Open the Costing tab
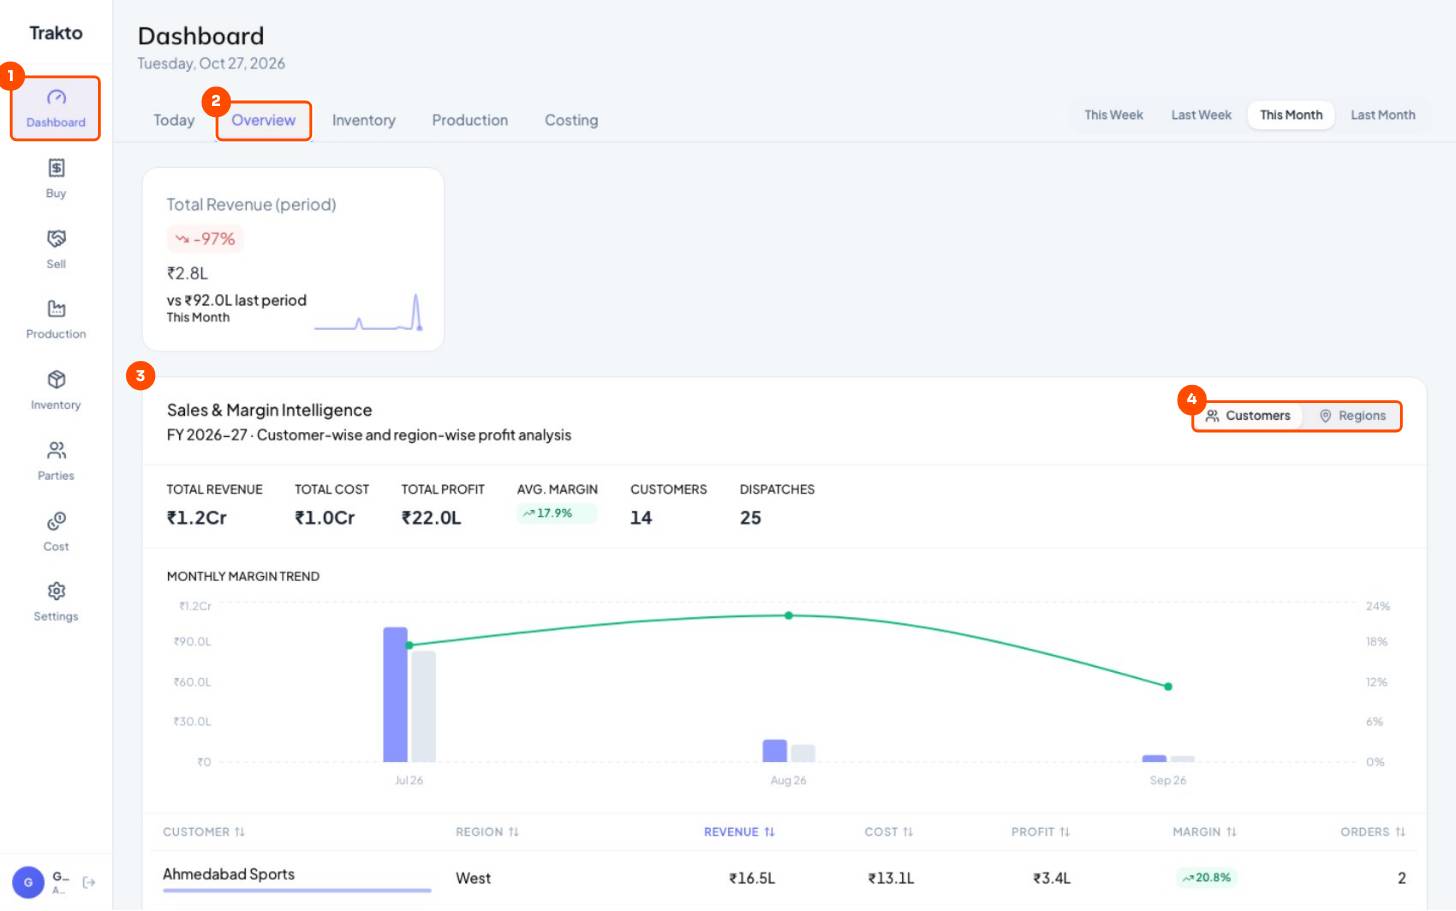1456x911 pixels. tap(571, 120)
